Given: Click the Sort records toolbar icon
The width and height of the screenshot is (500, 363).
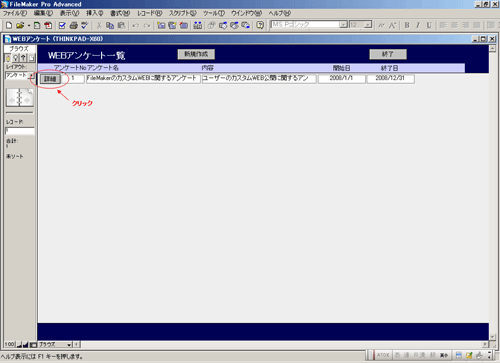Looking at the screenshot, I should point(198,25).
